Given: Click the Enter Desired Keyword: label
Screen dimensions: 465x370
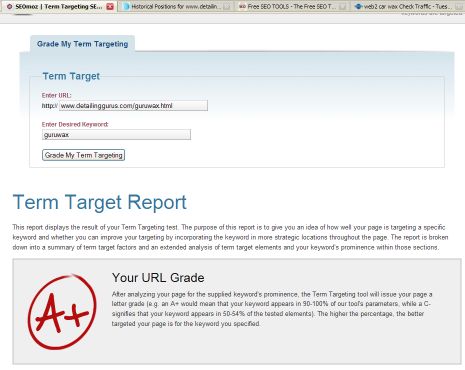Looking at the screenshot, I should 75,124.
